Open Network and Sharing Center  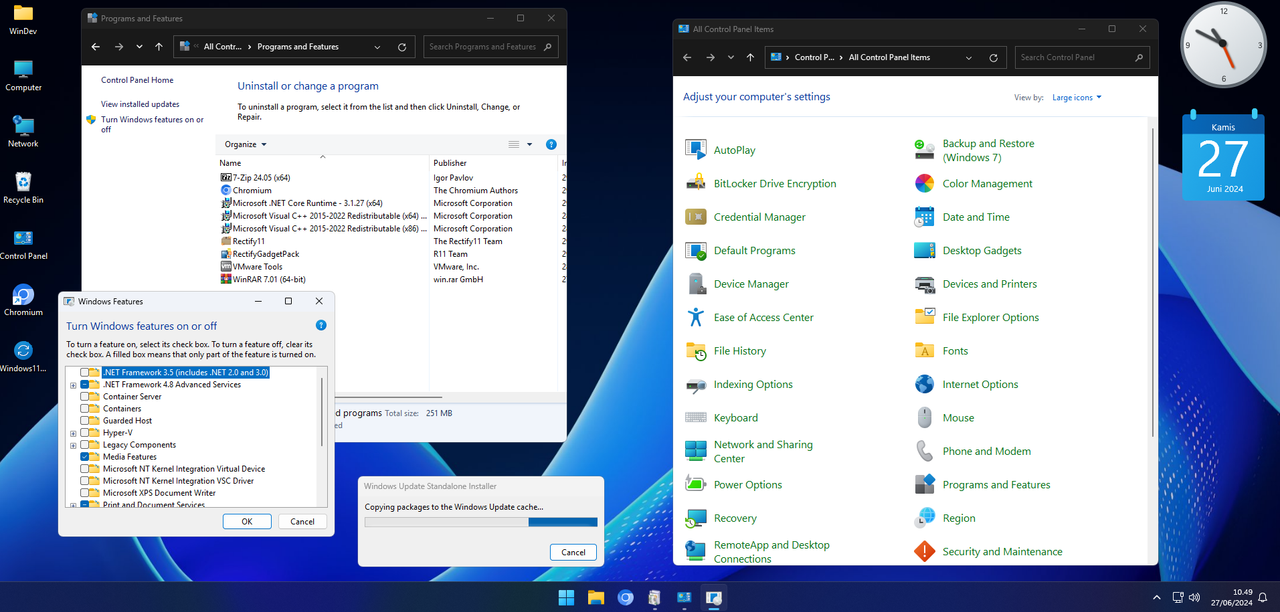click(x=750, y=451)
